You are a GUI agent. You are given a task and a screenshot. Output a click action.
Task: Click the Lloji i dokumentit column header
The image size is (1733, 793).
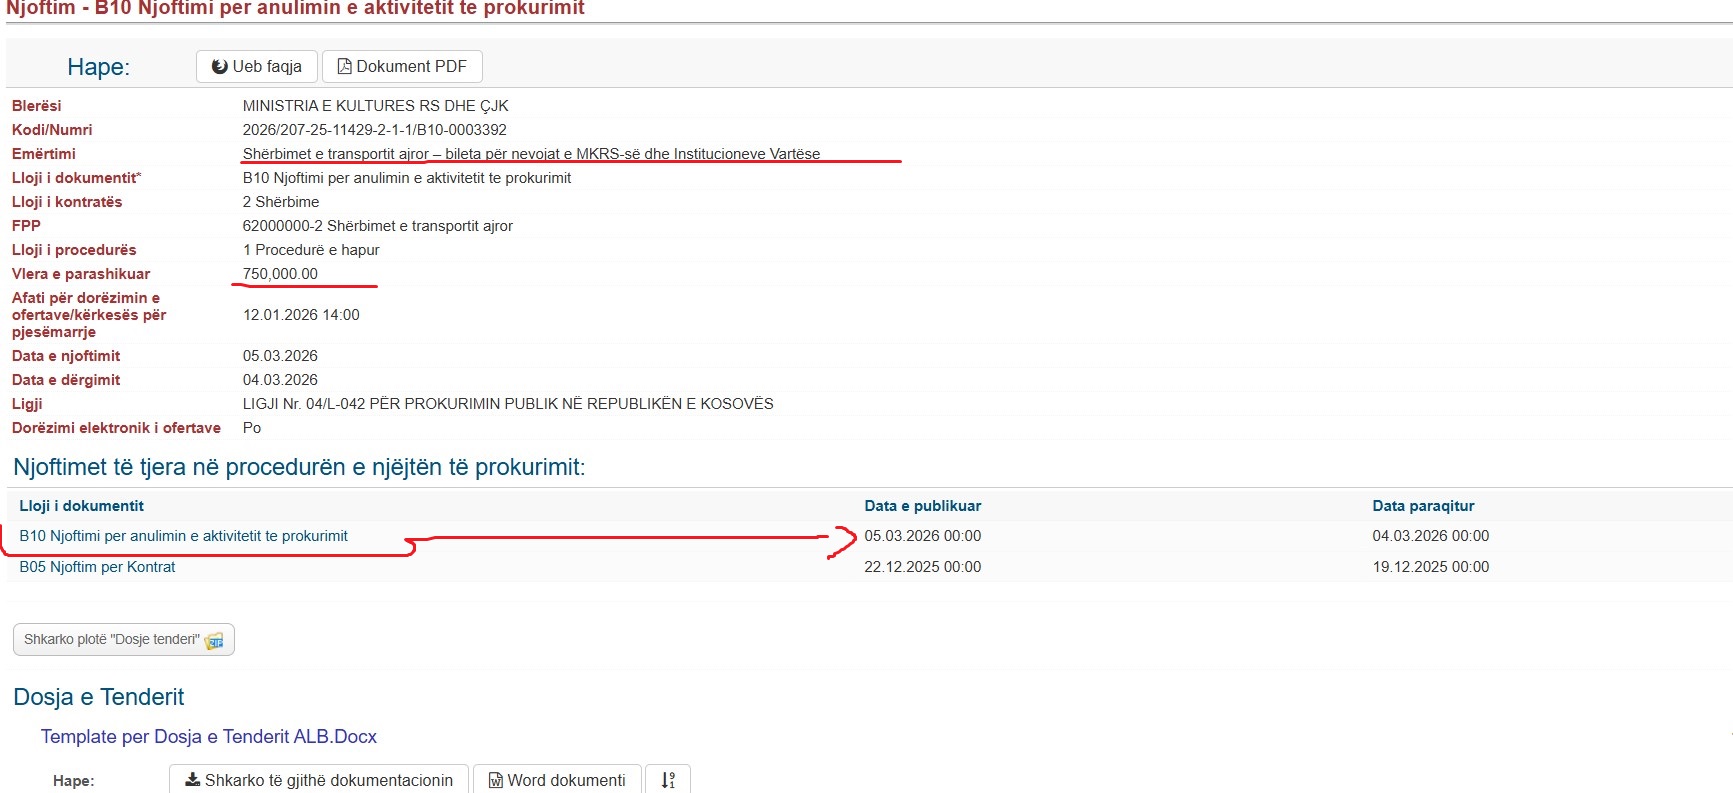click(x=81, y=506)
